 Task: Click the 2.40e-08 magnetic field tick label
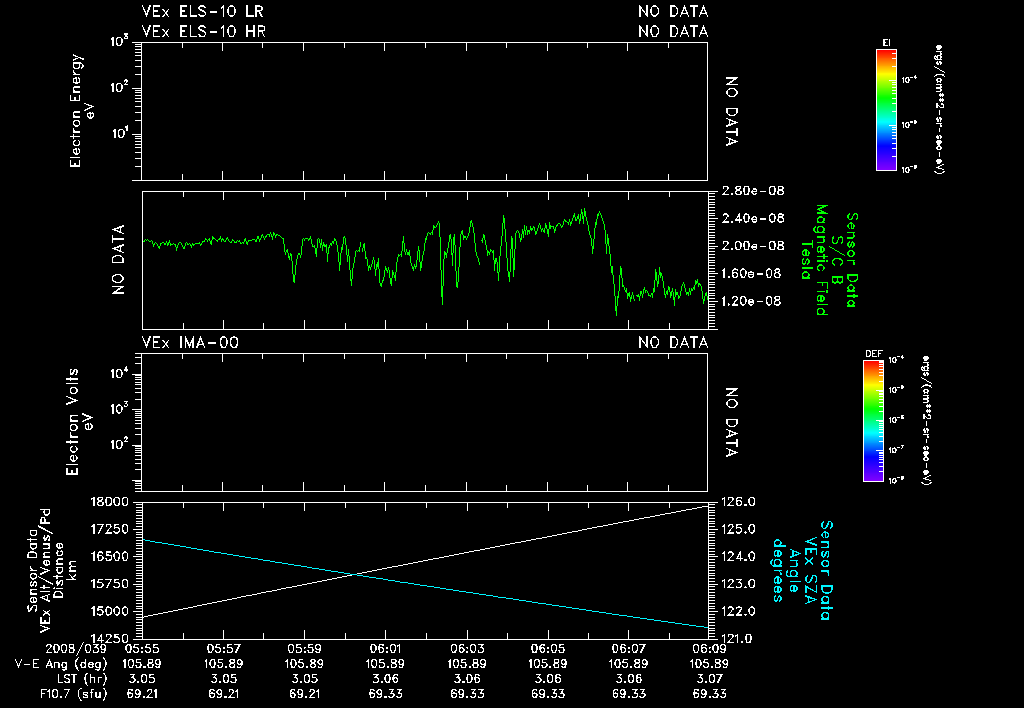click(x=753, y=218)
